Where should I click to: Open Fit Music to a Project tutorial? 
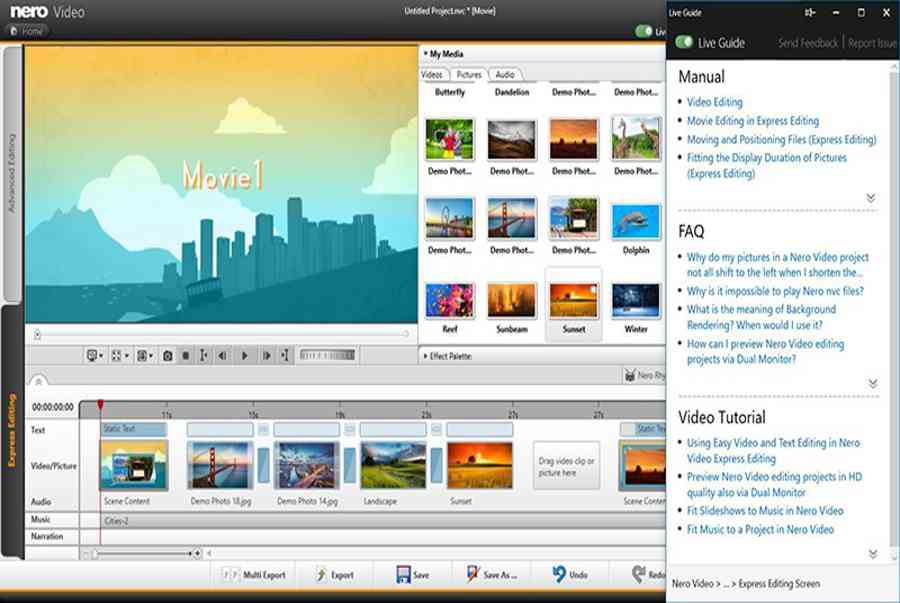(x=761, y=530)
